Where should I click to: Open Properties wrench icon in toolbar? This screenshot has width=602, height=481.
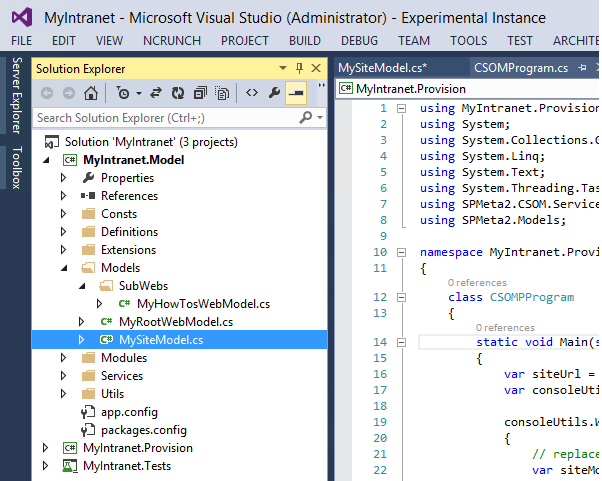(274, 93)
